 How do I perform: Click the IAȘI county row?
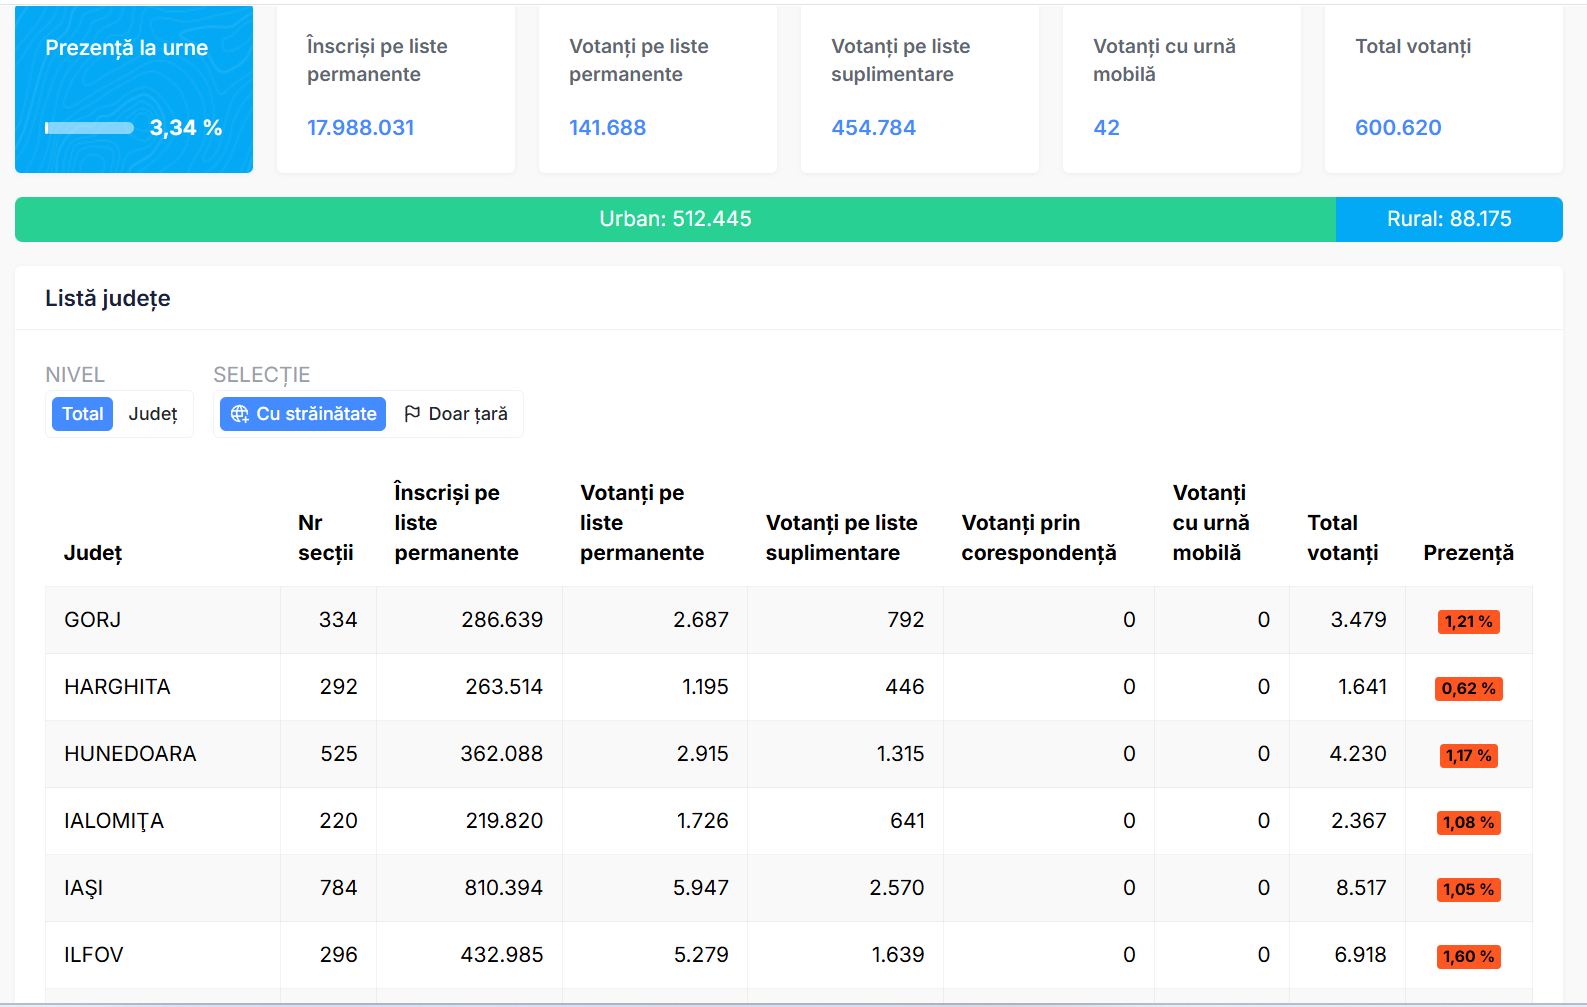(789, 888)
